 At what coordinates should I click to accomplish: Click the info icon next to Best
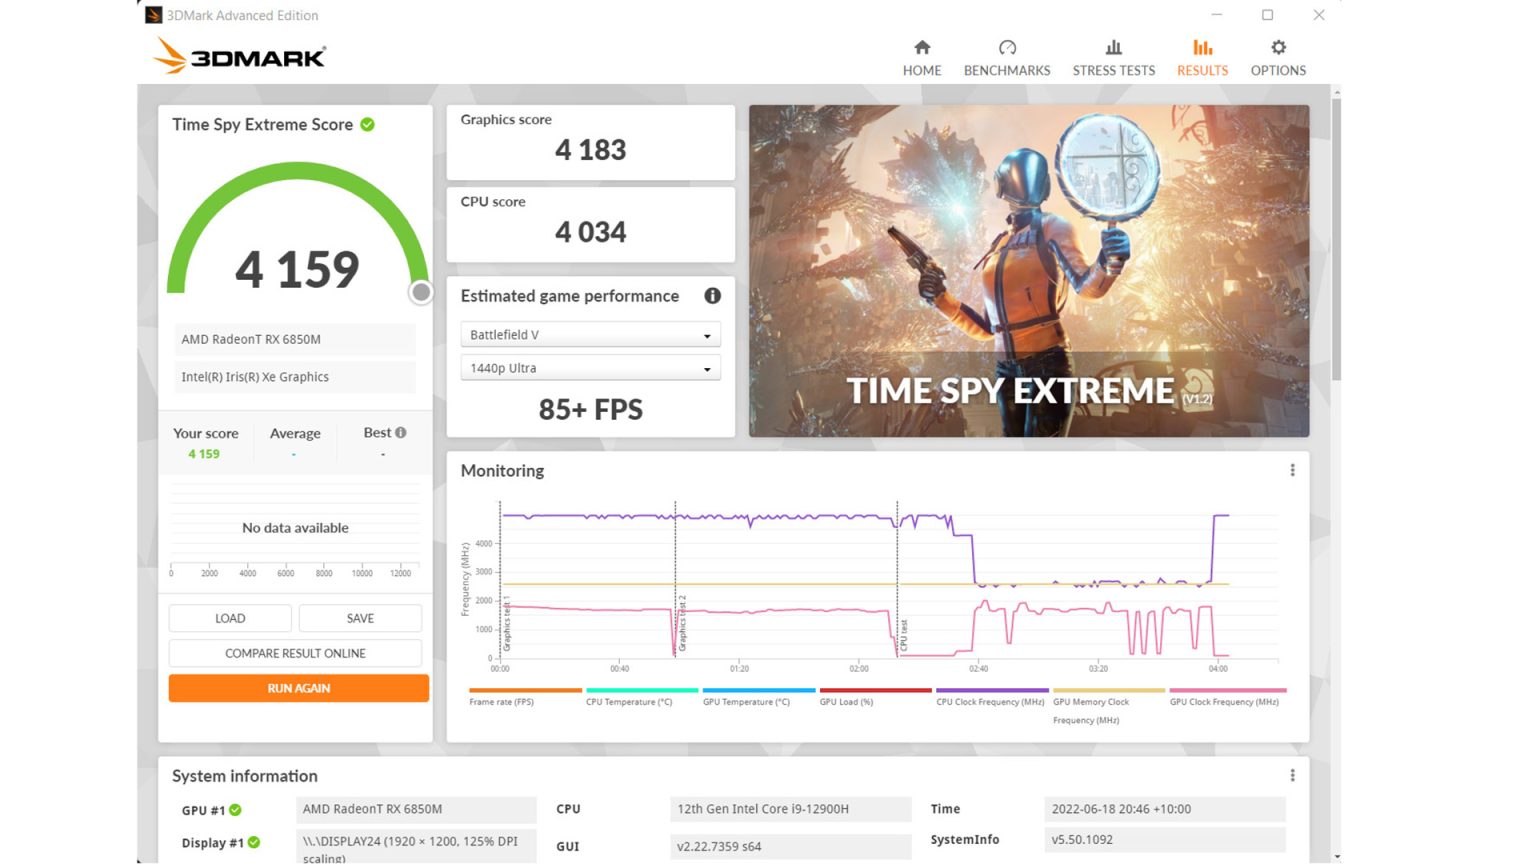[401, 433]
